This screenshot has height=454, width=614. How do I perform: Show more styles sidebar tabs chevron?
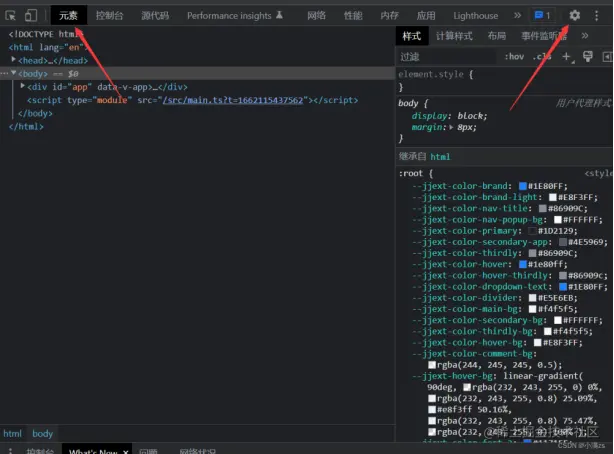point(585,36)
